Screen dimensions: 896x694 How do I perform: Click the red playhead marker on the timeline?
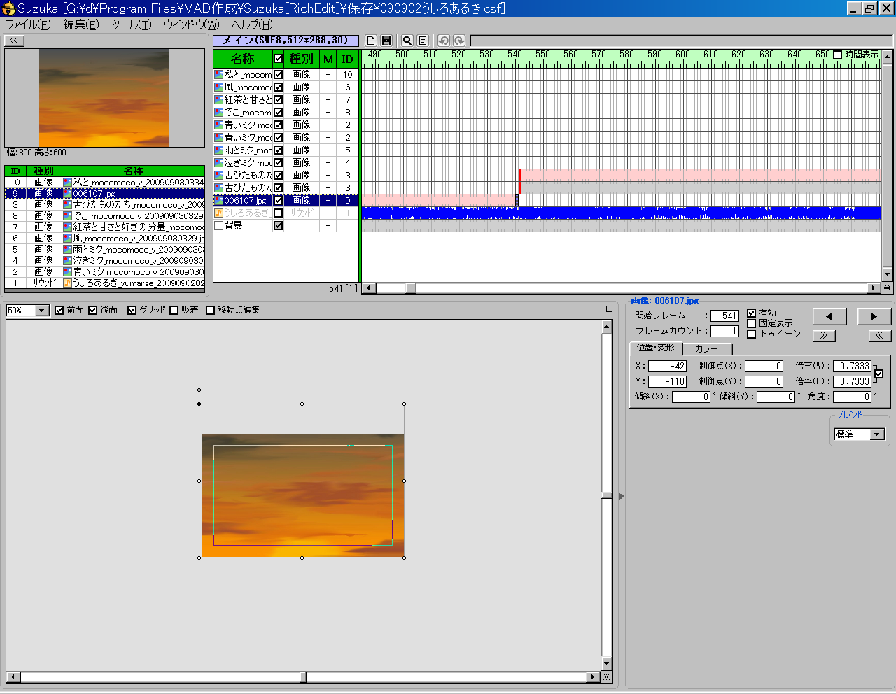point(519,181)
